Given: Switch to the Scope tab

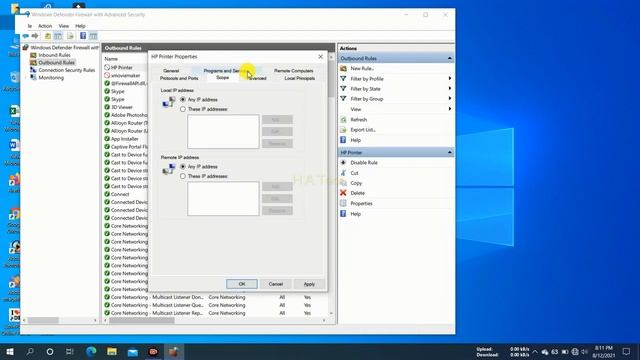Looking at the screenshot, I should pyautogui.click(x=222, y=78).
